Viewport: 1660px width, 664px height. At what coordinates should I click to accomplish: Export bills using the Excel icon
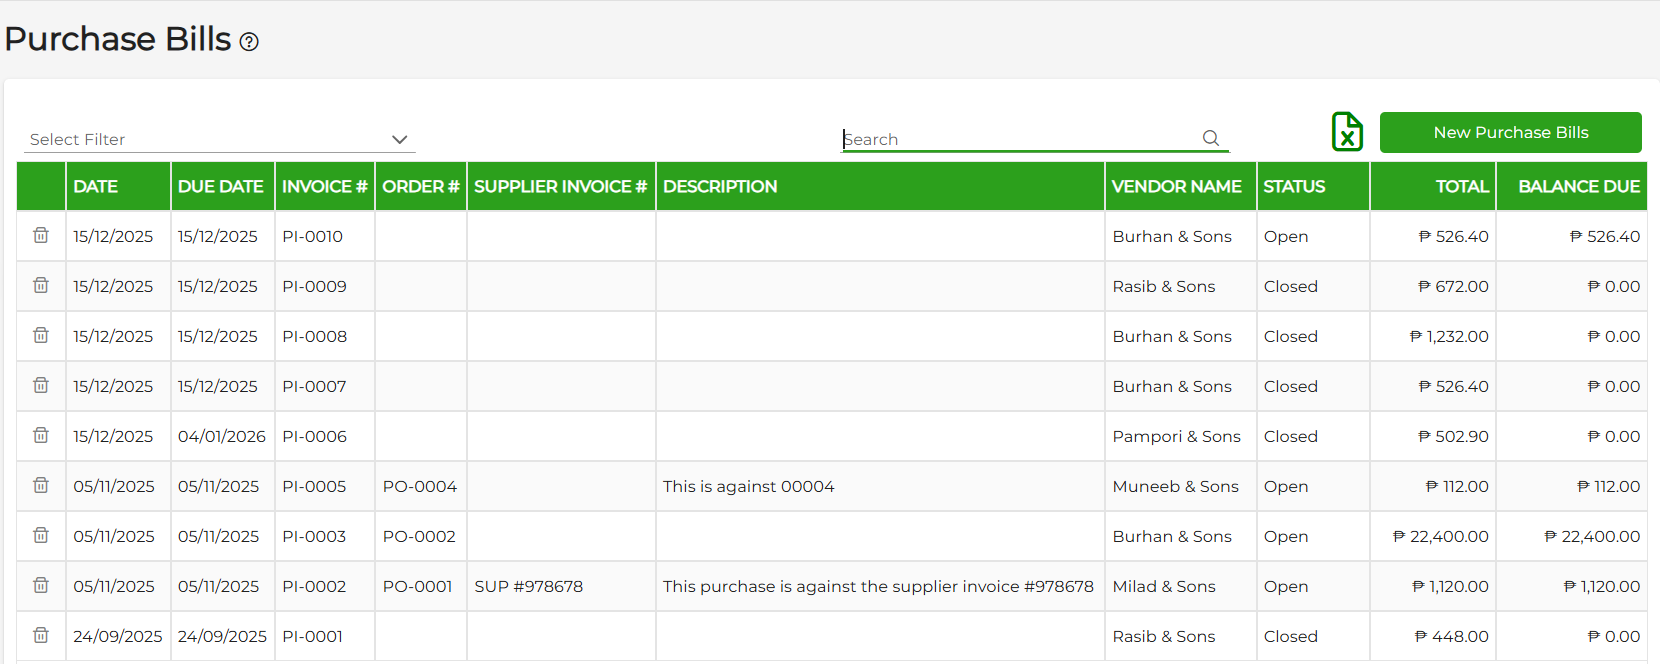(1347, 132)
